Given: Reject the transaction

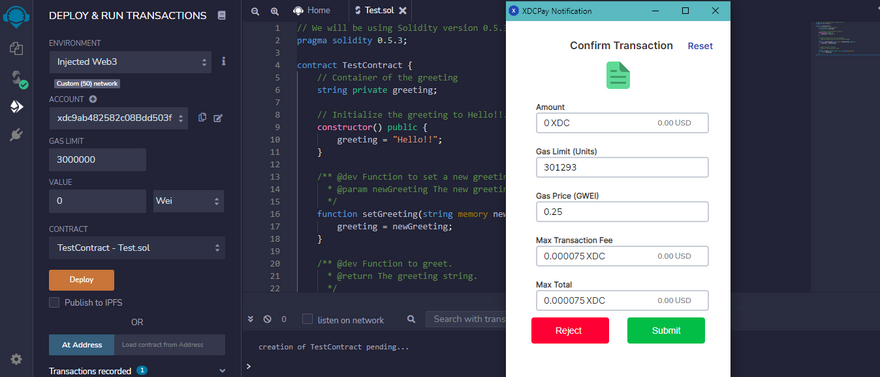Looking at the screenshot, I should tap(570, 330).
